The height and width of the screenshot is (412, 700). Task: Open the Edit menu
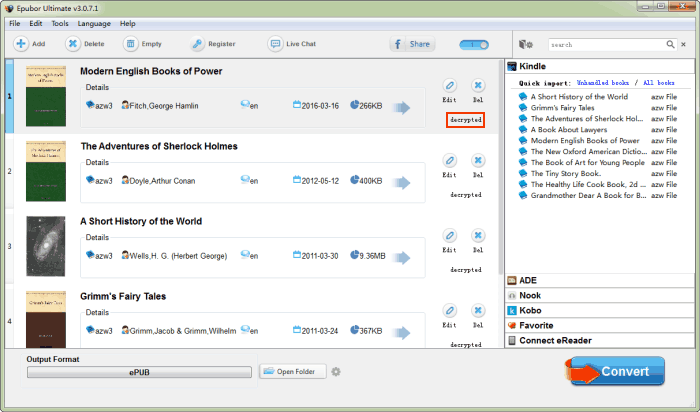(x=36, y=23)
